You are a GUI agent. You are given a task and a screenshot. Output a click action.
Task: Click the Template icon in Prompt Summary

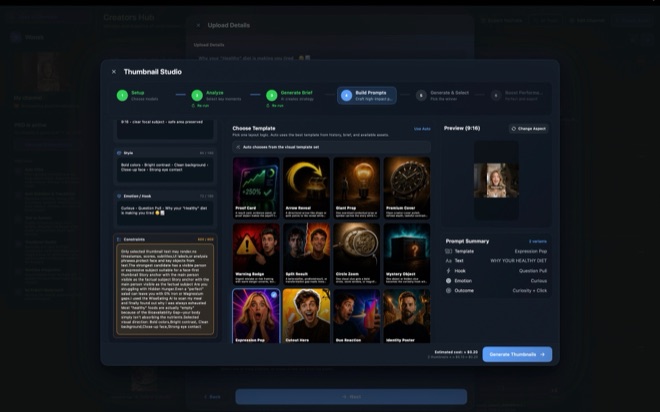pos(449,251)
